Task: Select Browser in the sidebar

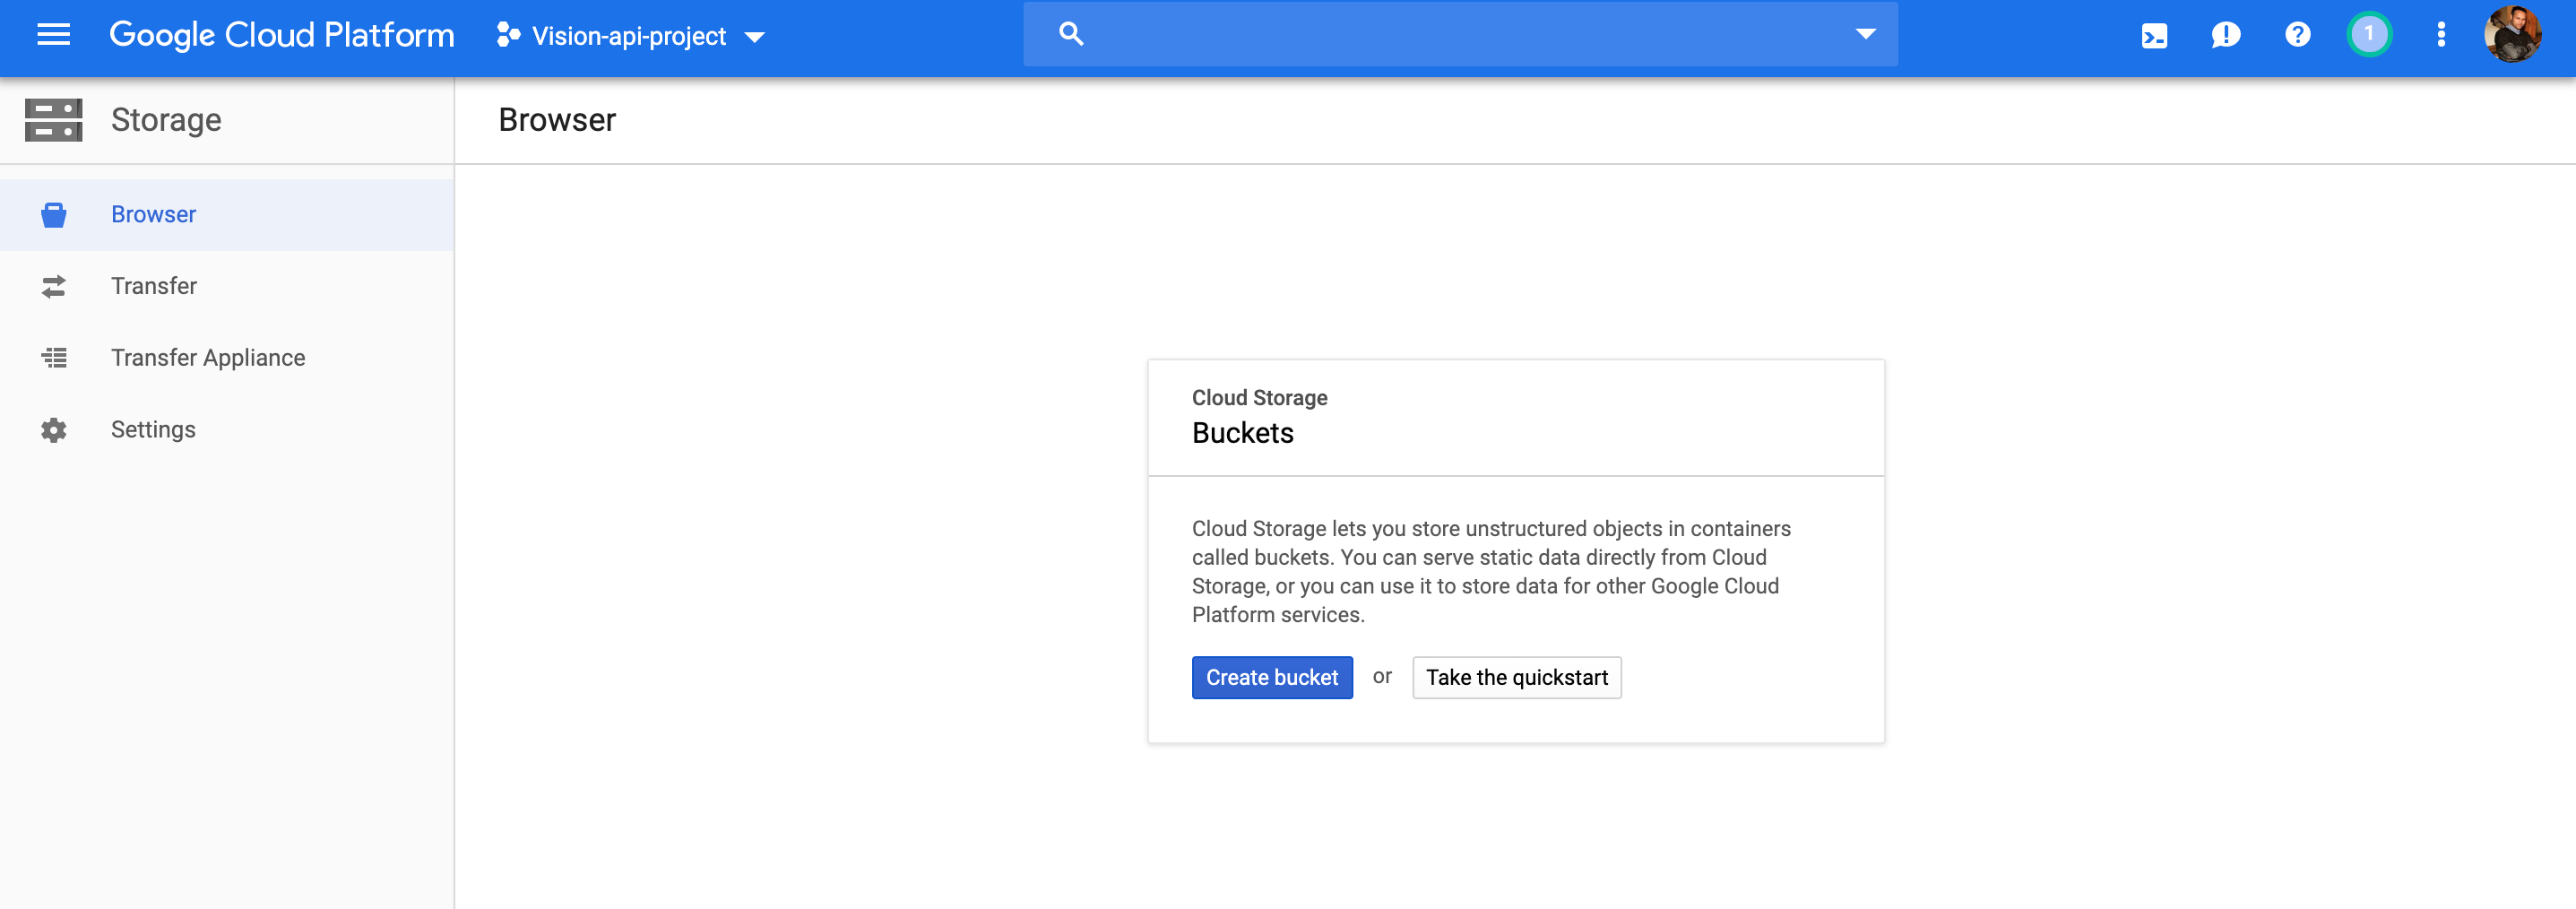Action: [227, 215]
